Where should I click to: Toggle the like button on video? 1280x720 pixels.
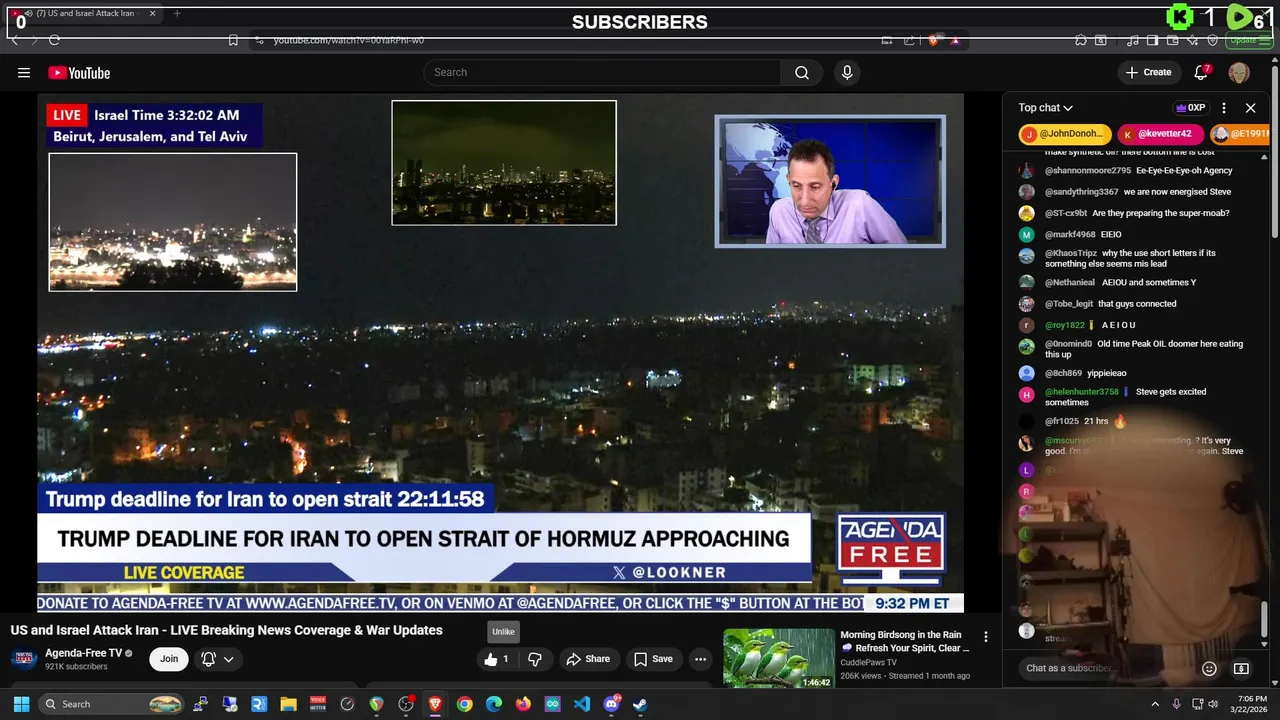click(497, 659)
